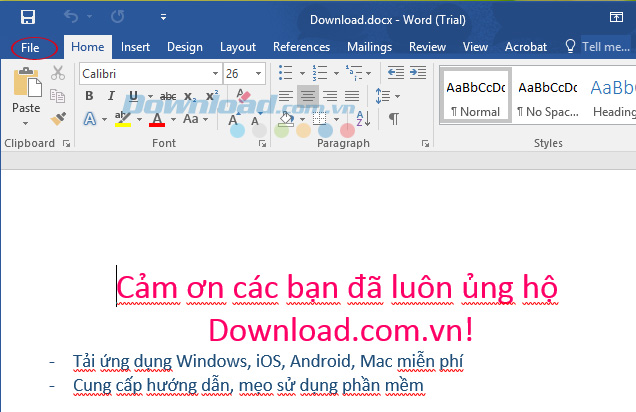
Task: Align the text left
Action: coord(286,96)
